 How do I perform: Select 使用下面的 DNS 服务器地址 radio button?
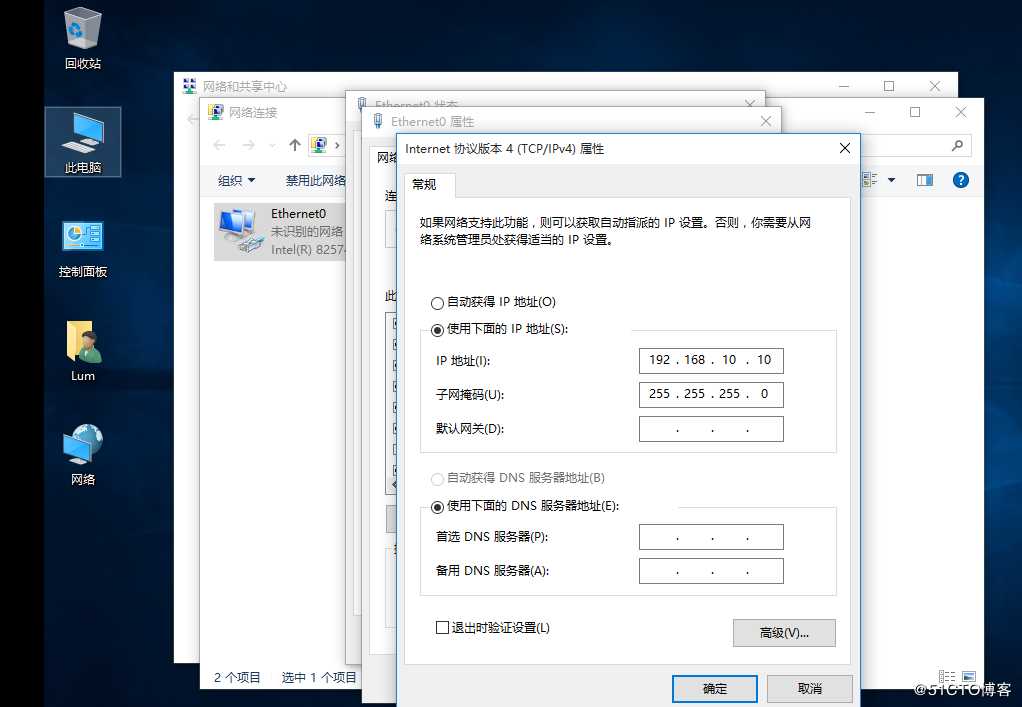pos(437,506)
